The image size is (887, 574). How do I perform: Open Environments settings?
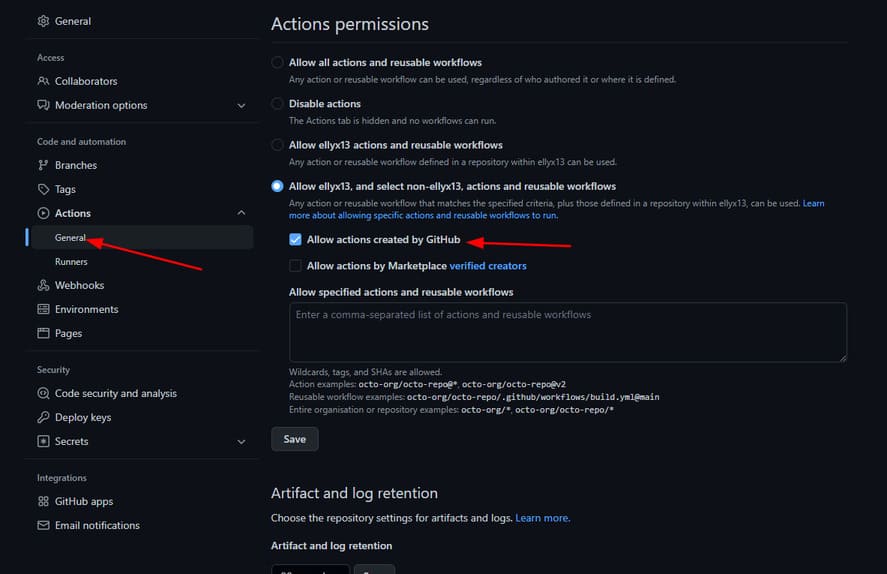click(x=87, y=309)
